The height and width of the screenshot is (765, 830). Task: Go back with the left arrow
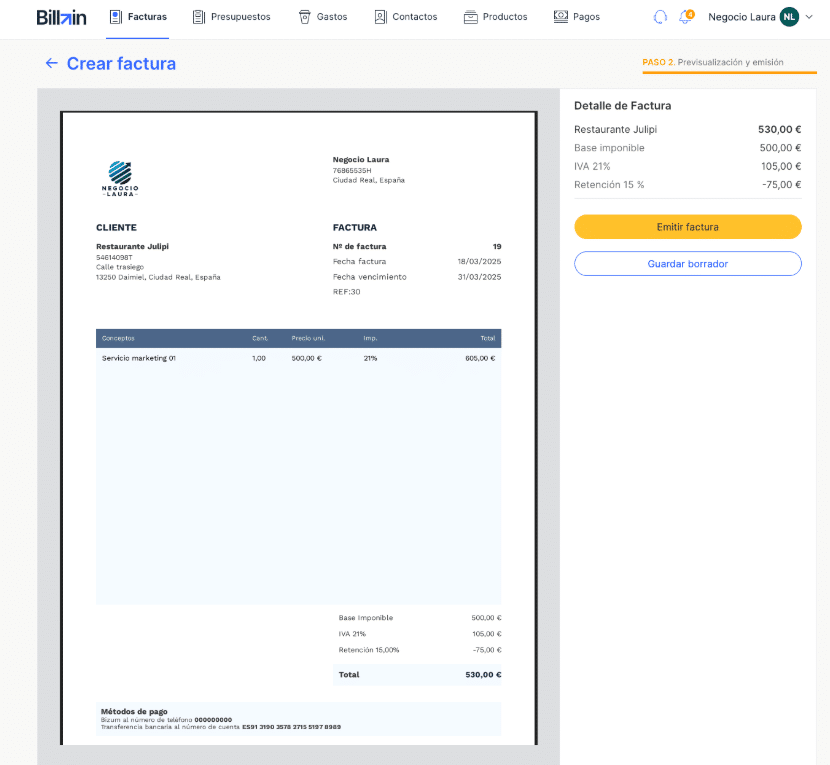(52, 64)
